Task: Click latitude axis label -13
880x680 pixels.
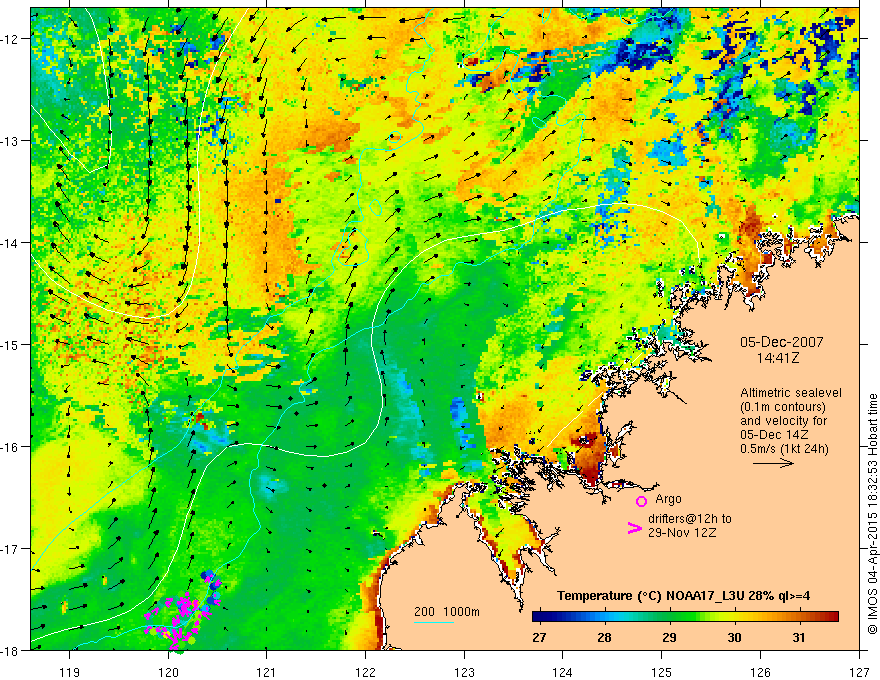Action: (11, 141)
